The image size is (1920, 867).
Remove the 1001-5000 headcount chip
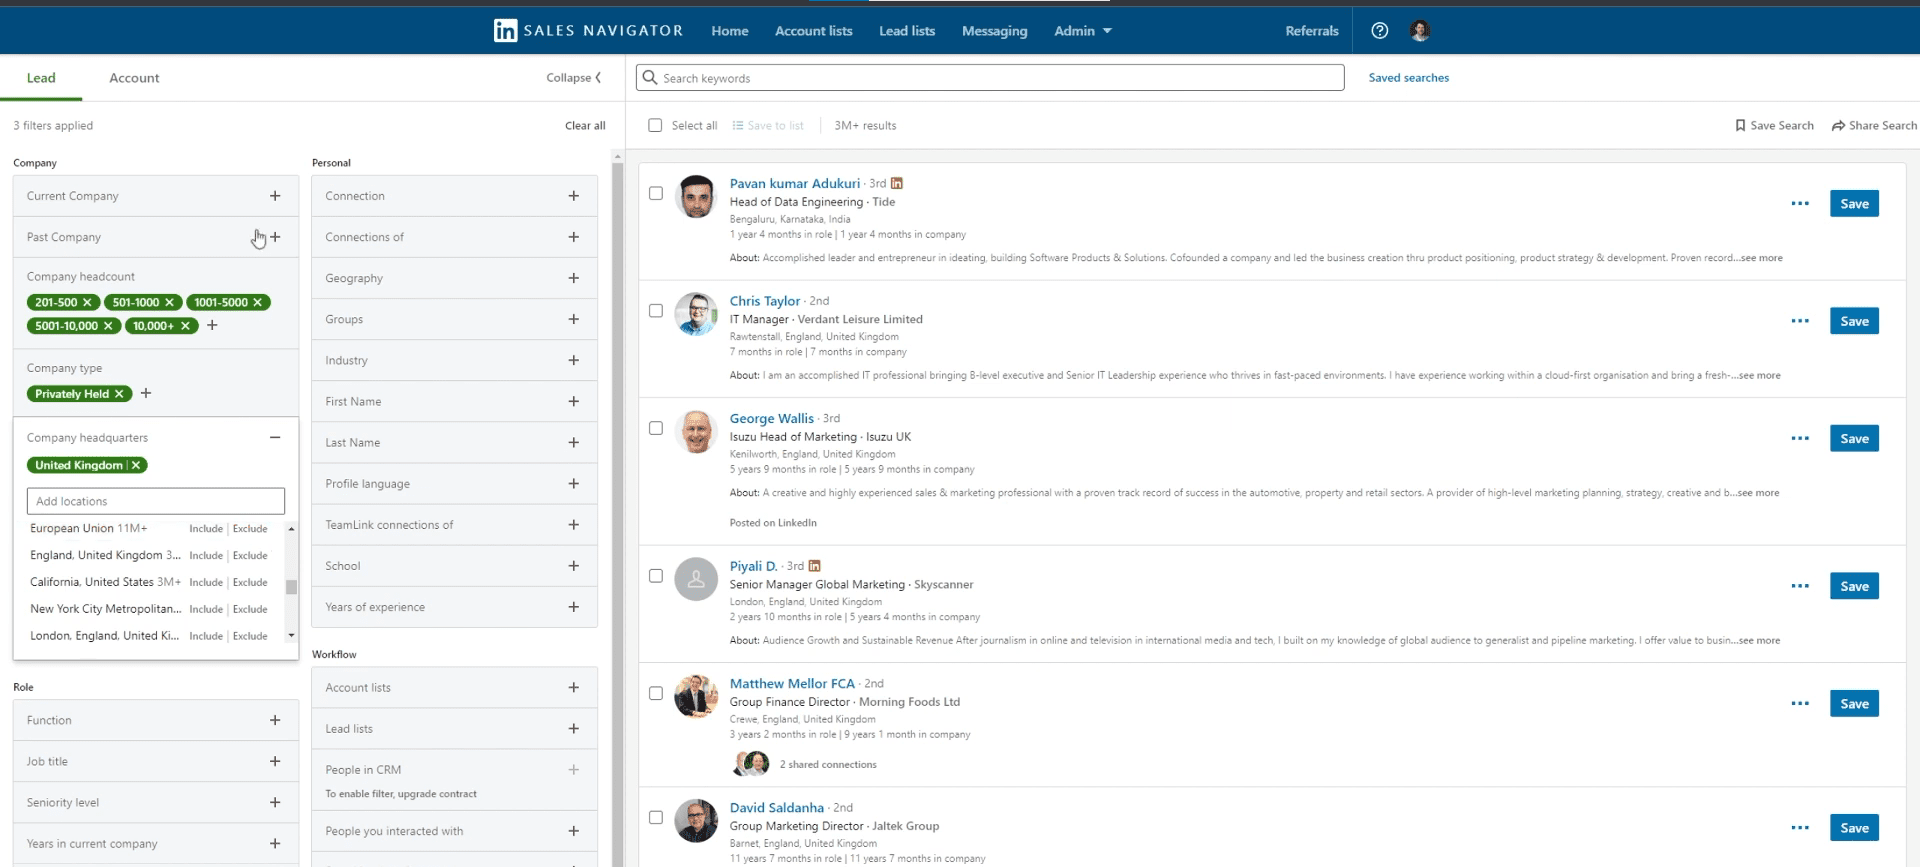[258, 302]
